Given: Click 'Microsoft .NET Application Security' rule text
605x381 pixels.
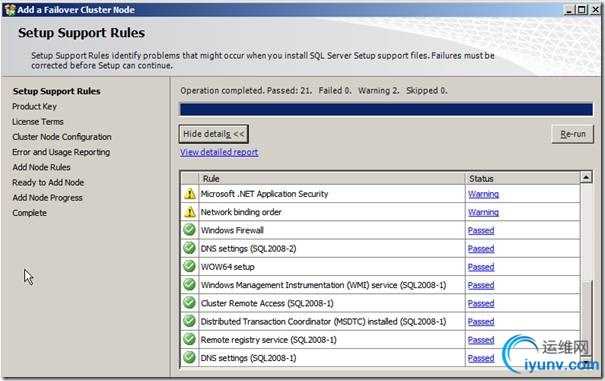Looking at the screenshot, I should click(x=264, y=194).
